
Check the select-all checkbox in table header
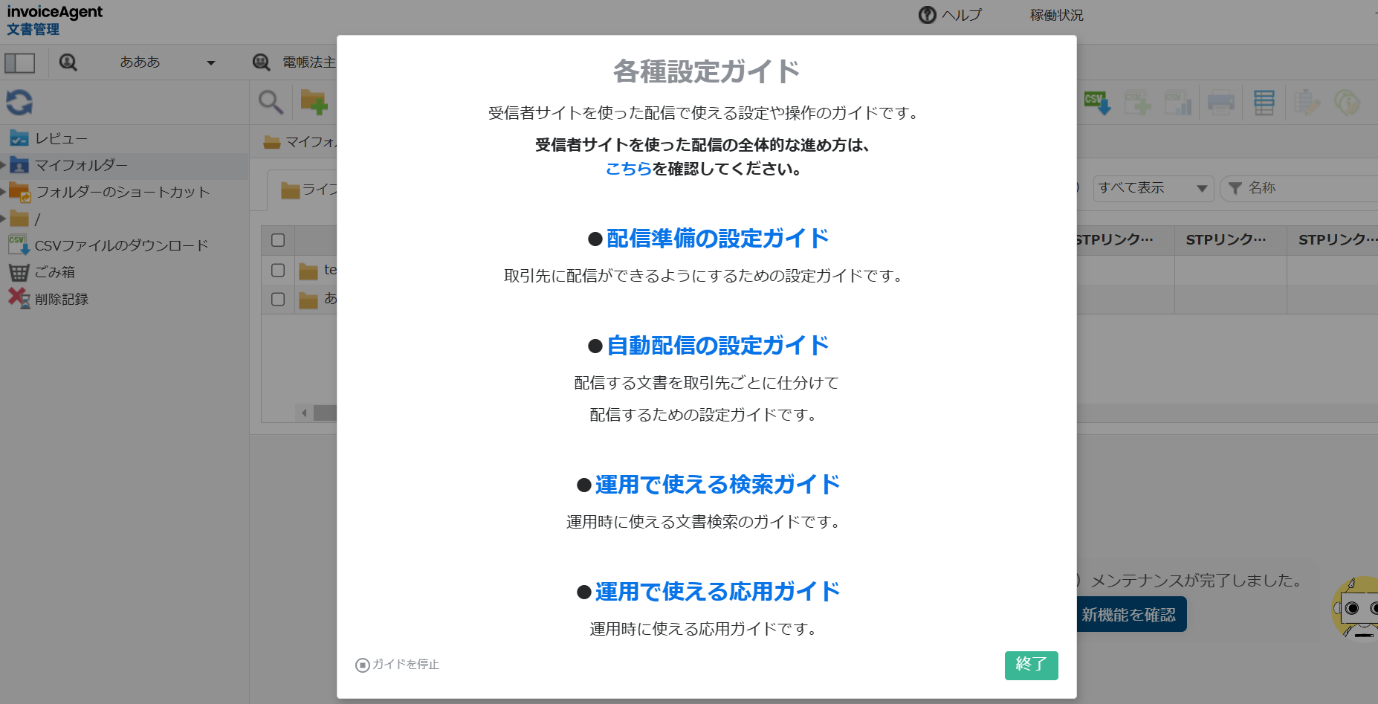pyautogui.click(x=278, y=240)
